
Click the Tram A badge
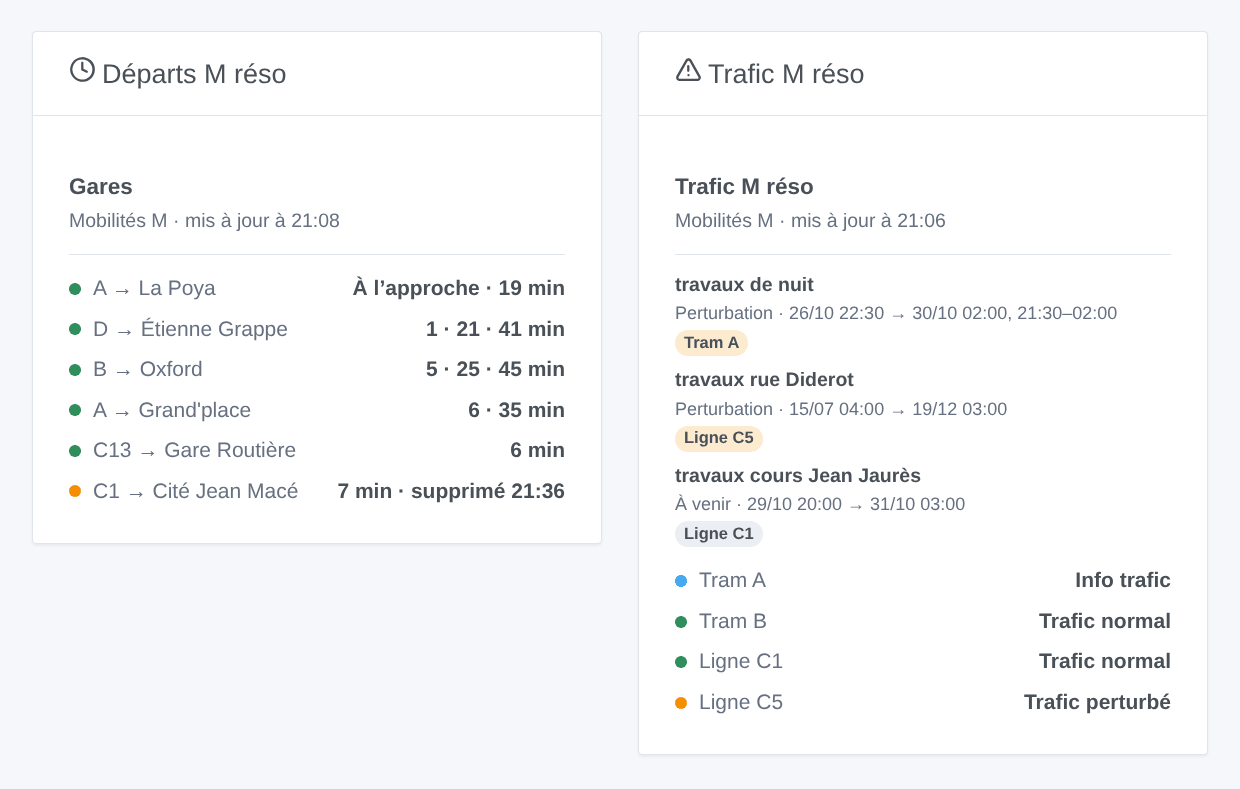pyautogui.click(x=711, y=343)
